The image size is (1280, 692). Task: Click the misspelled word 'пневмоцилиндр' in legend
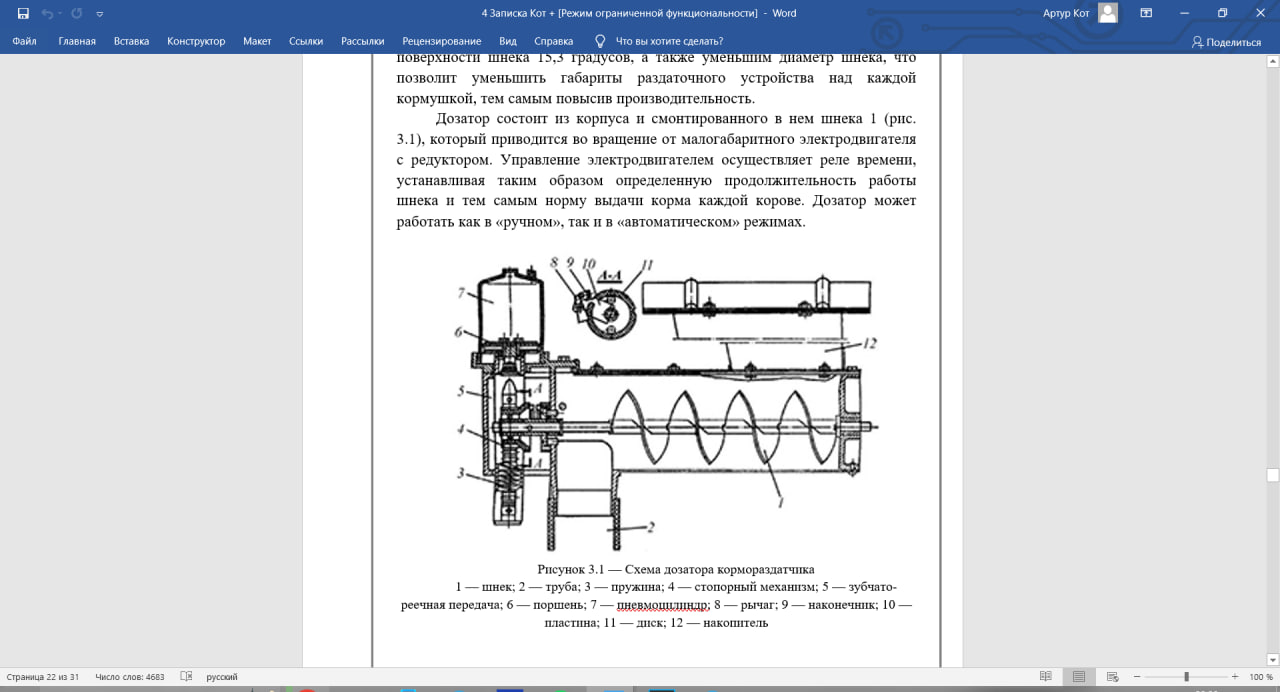point(663,604)
